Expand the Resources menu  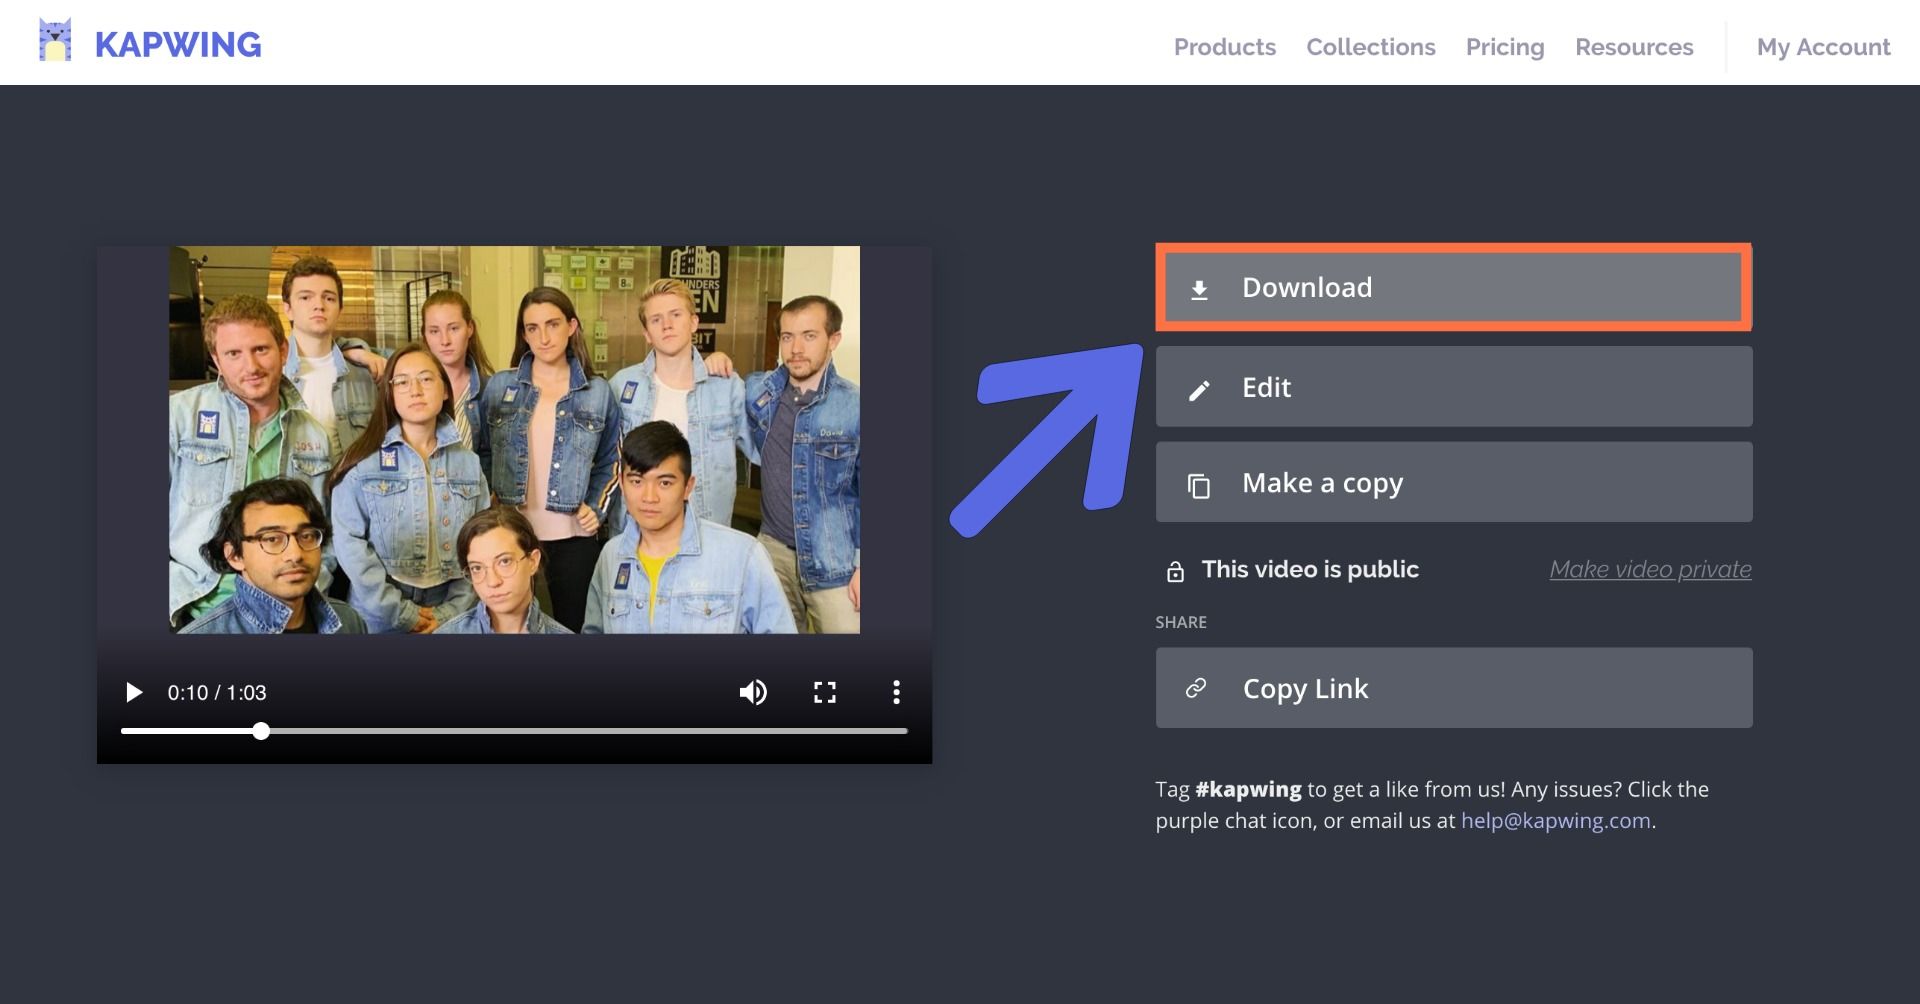point(1633,47)
